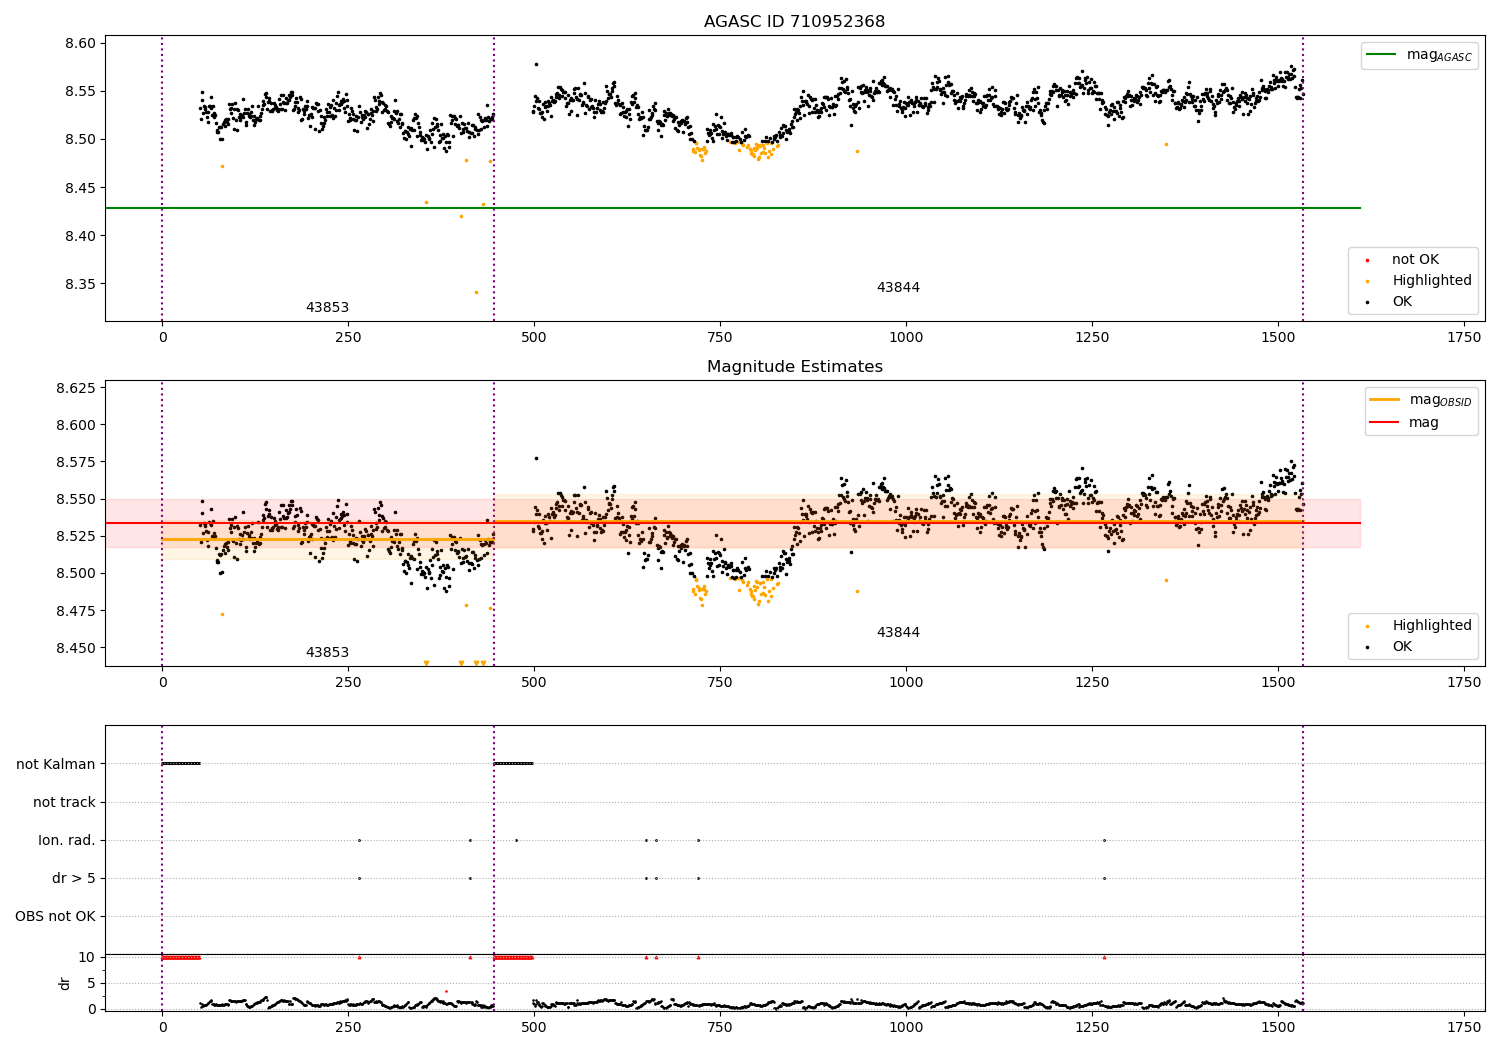This screenshot has height=1050, width=1500.
Task: Click the green line sample in the mag AGASC legend
Action: click(1381, 55)
